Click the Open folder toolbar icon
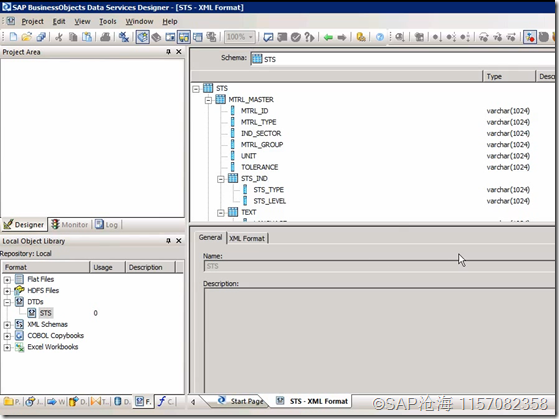Screen dimensions: 559x419 pos(26,37)
